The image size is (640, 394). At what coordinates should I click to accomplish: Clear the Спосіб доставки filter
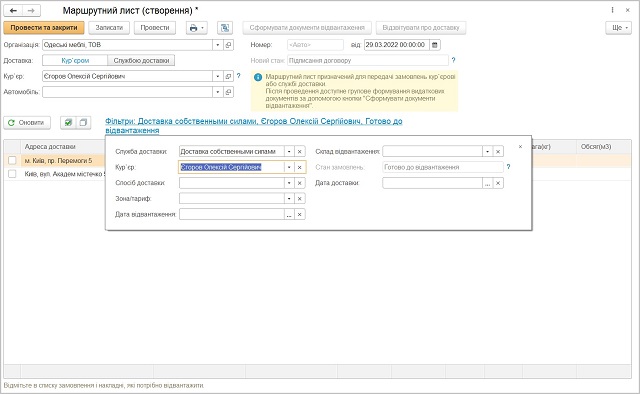tap(300, 183)
